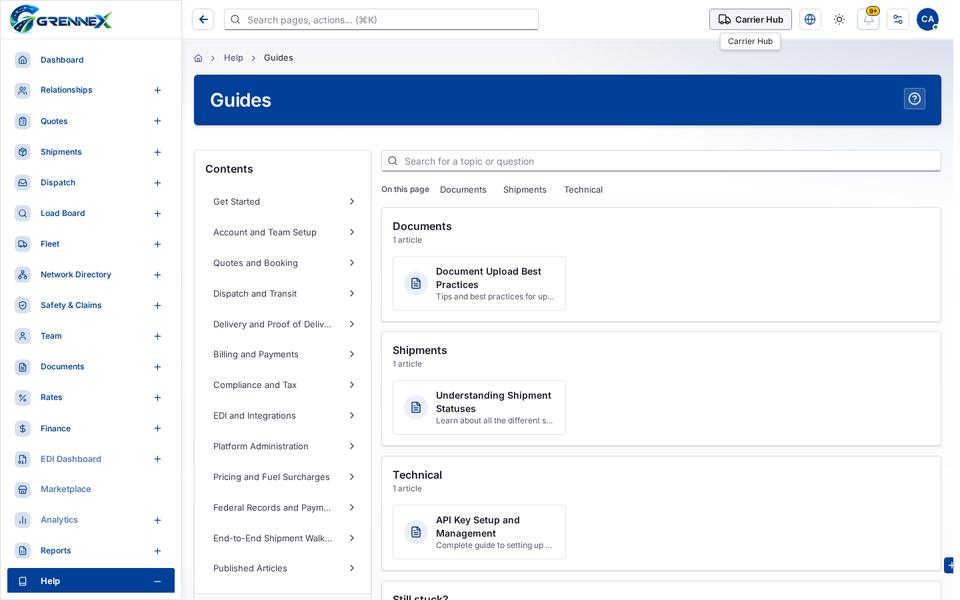The height and width of the screenshot is (600, 960).
Task: Open Team in the sidebar
Action: 51,336
